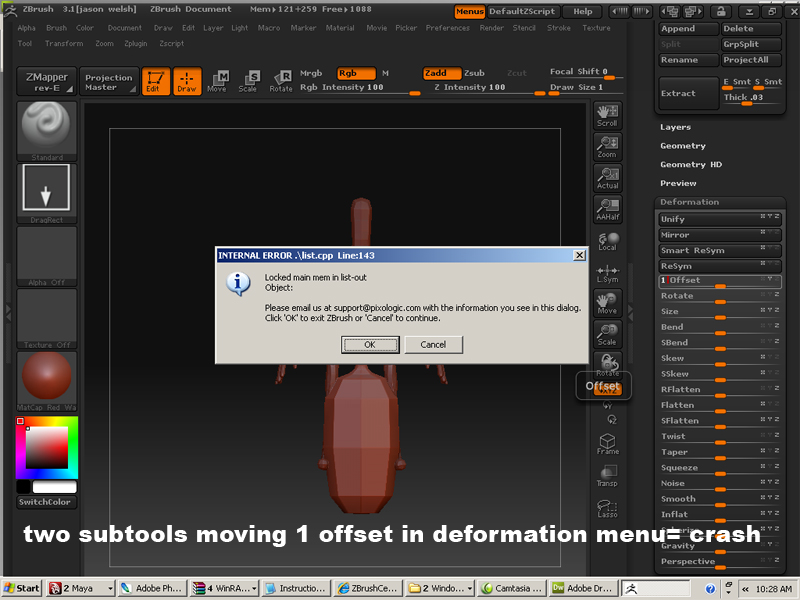Open Adobe Dreamweaver from the taskbar

click(584, 588)
